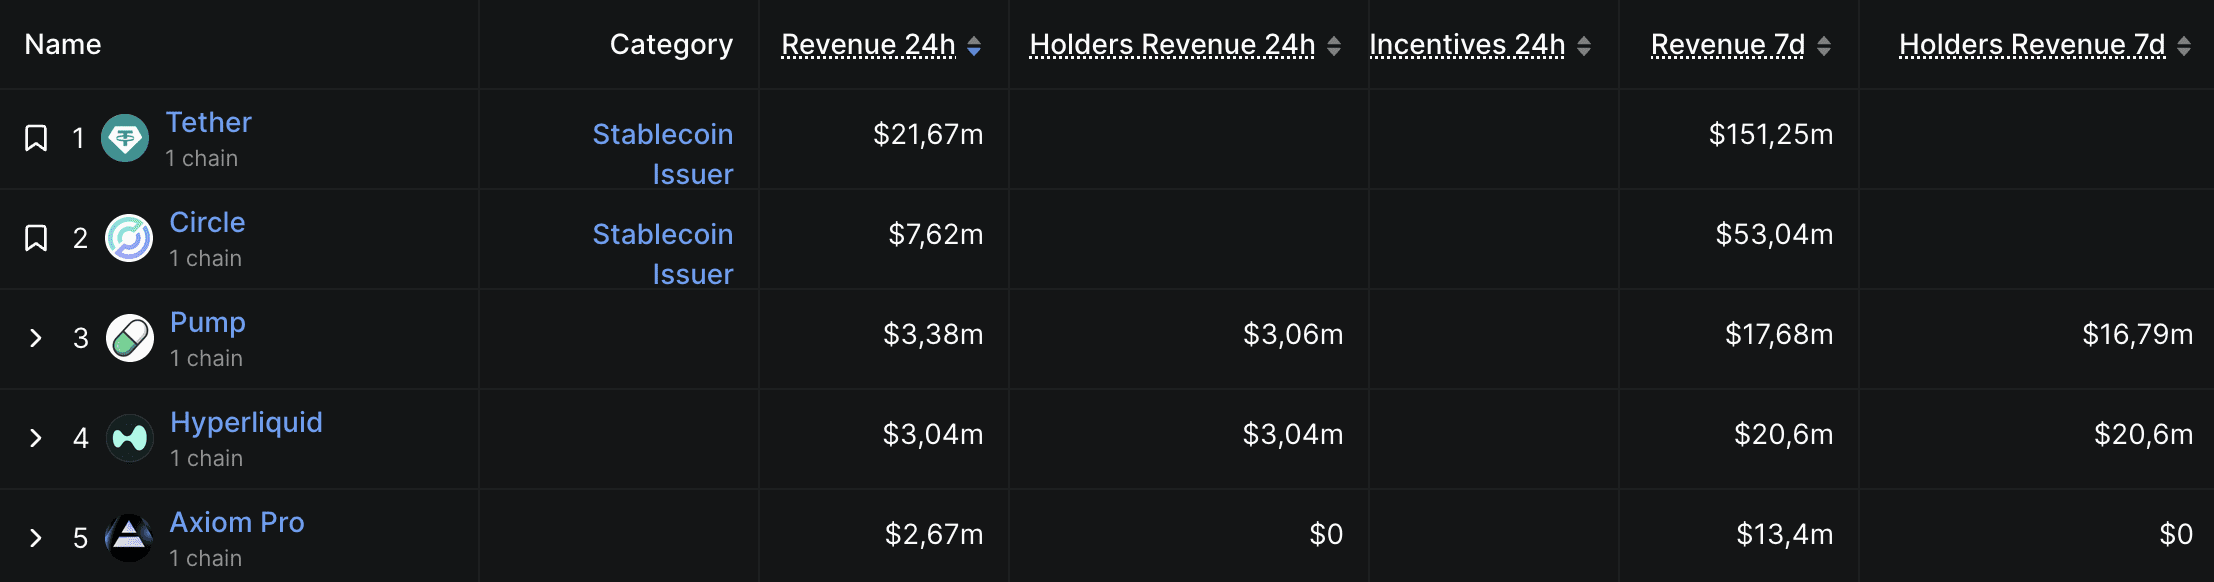This screenshot has width=2214, height=582.
Task: Bookmark the Tether row
Action: 36,138
